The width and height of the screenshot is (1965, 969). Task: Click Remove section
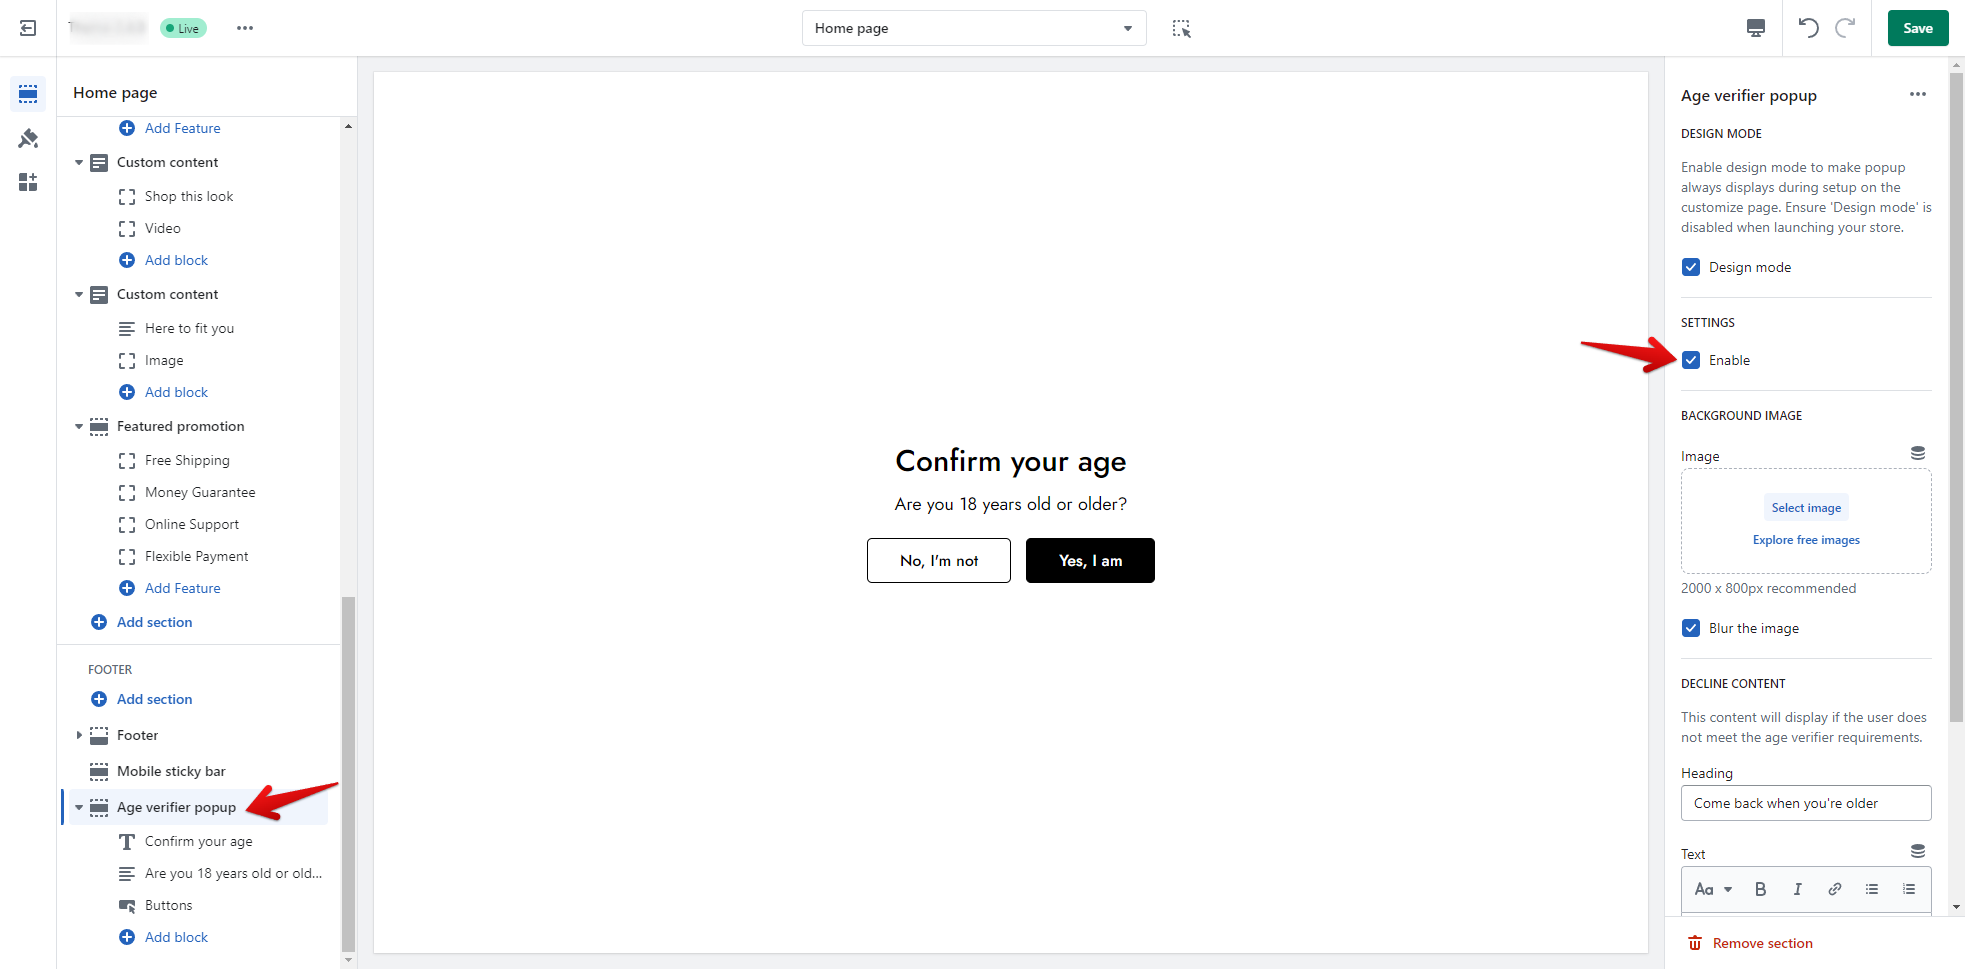(x=1762, y=943)
